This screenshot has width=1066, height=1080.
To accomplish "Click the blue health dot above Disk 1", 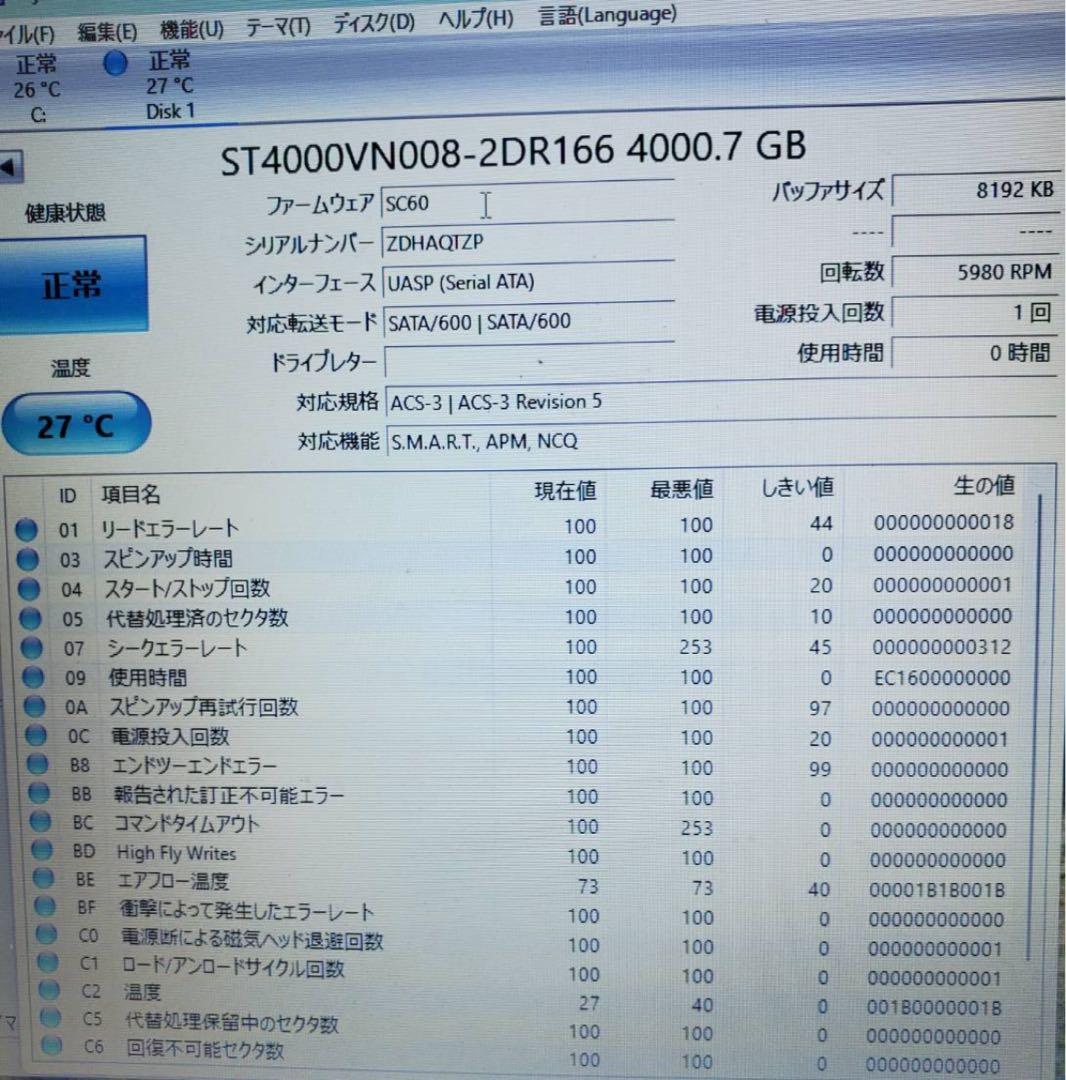I will pos(116,63).
